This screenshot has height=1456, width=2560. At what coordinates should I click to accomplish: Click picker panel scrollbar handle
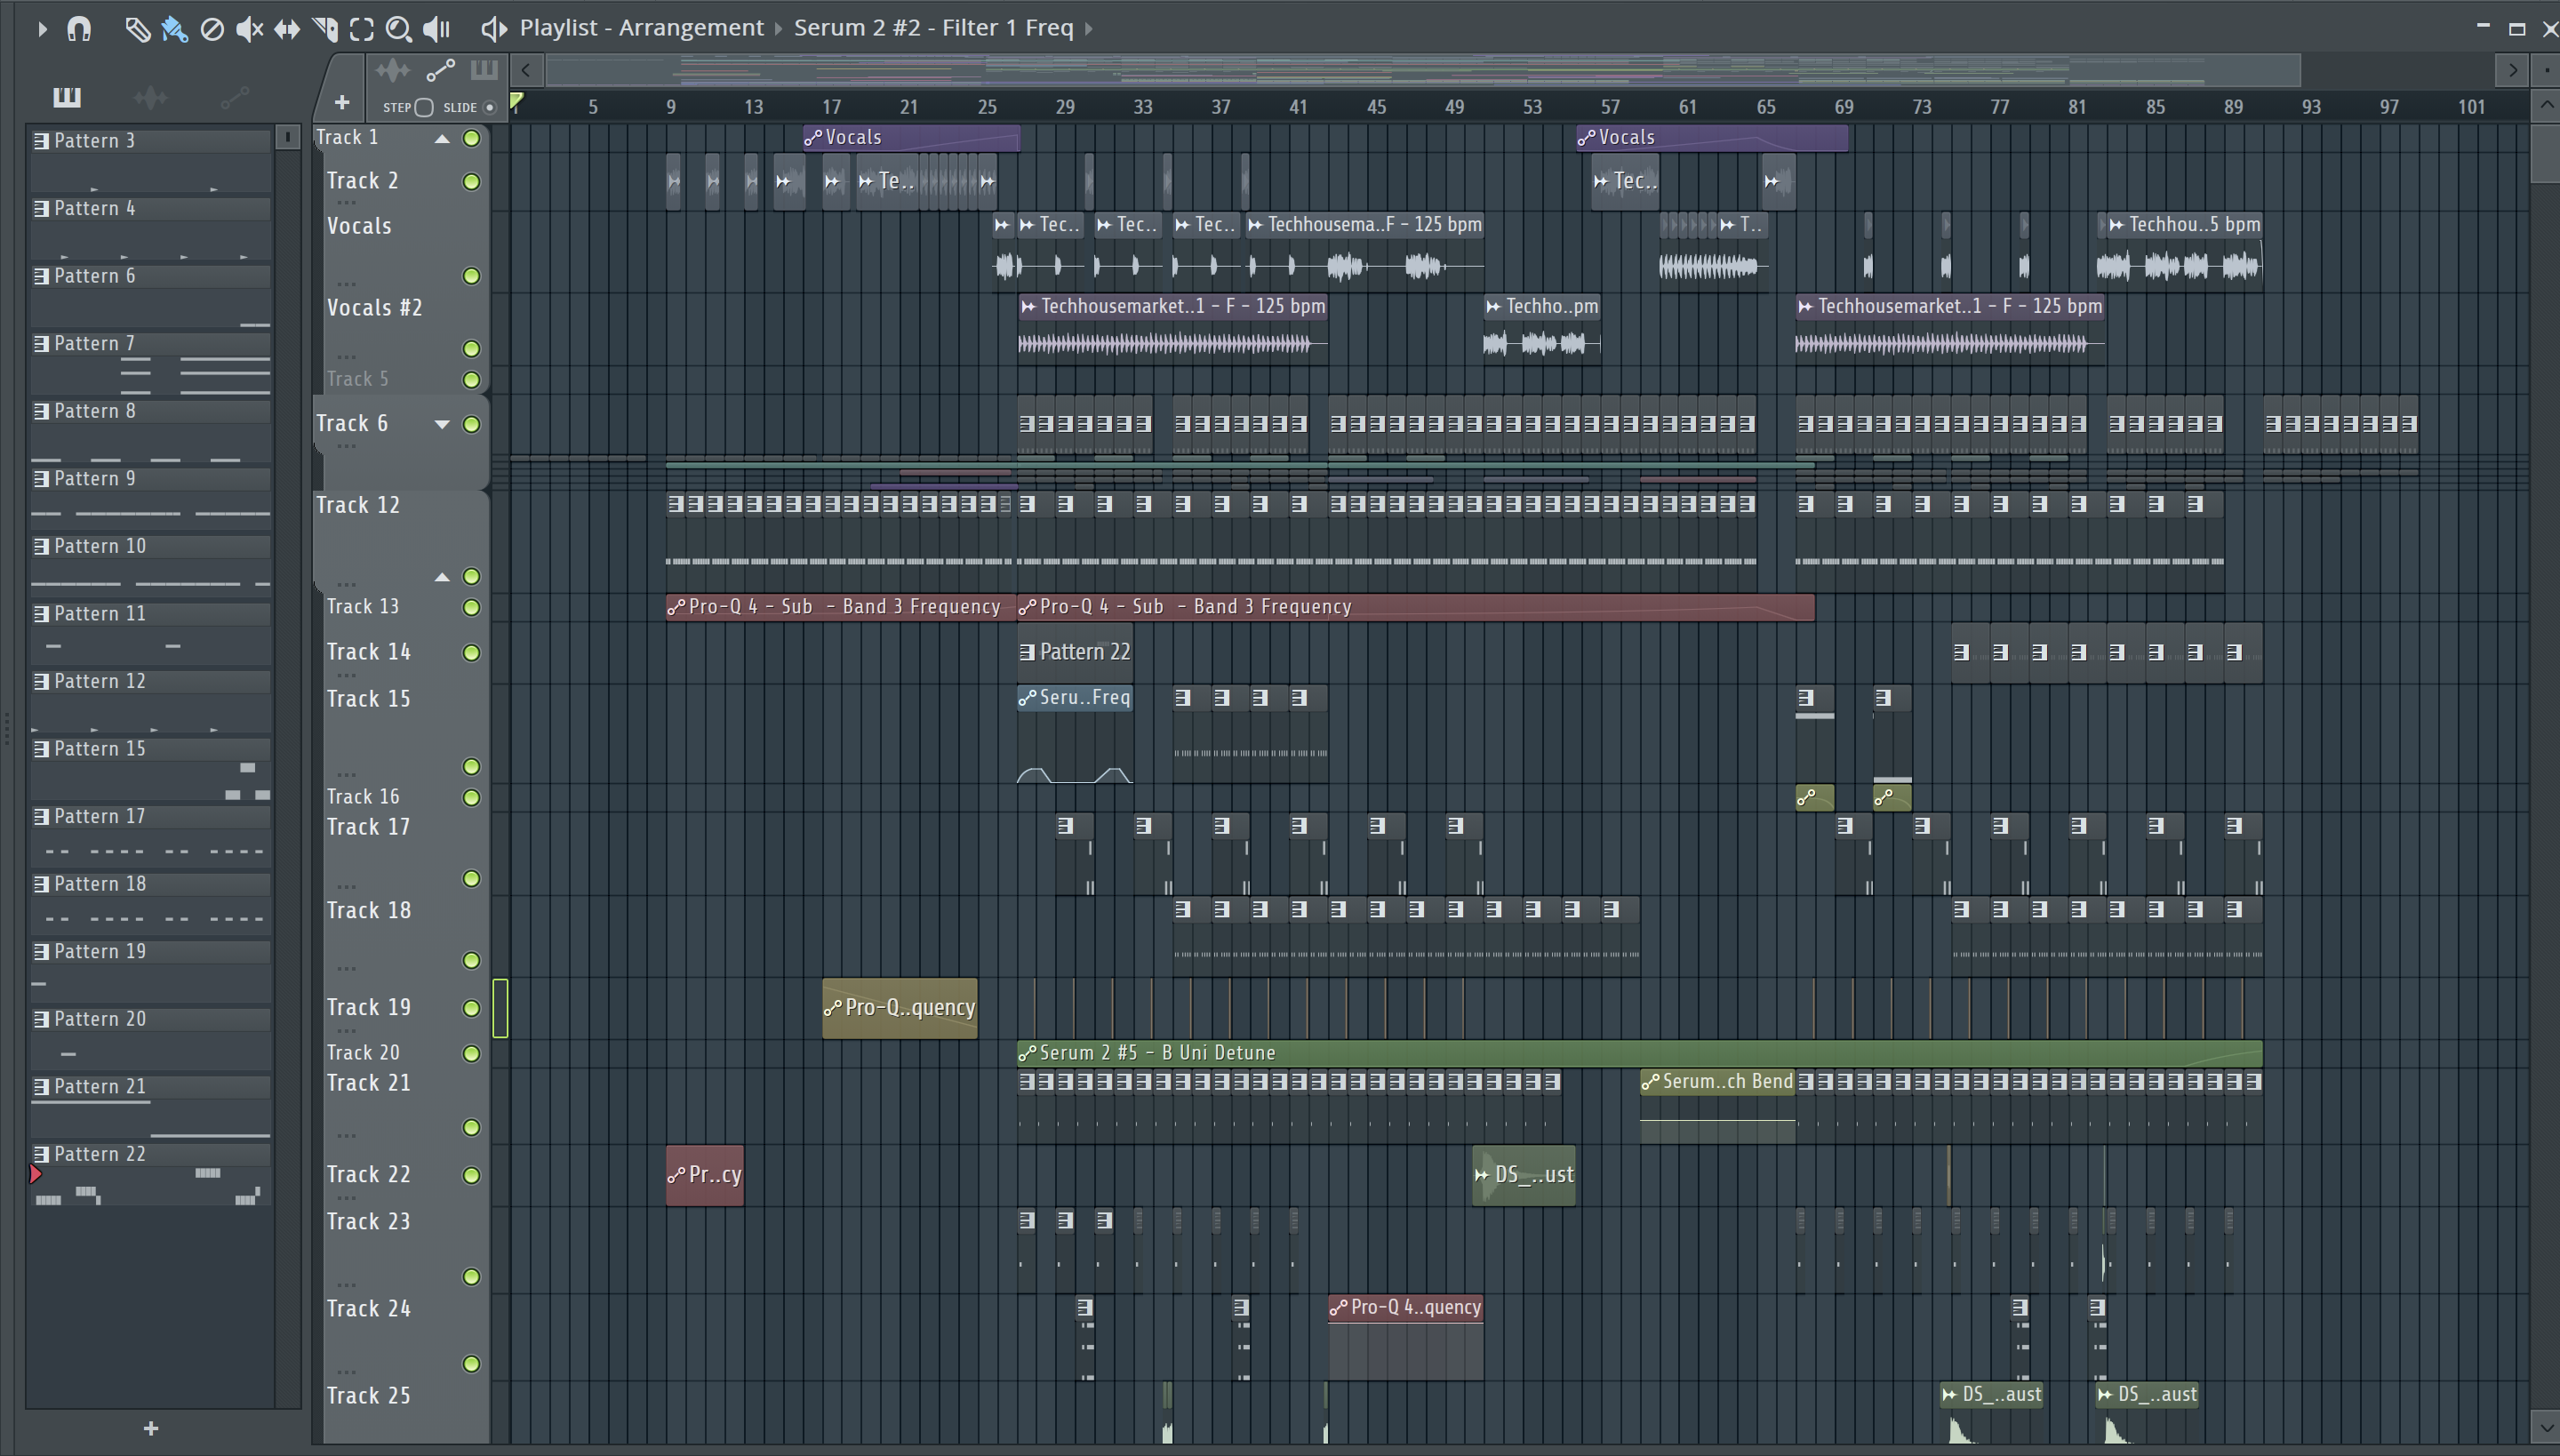coord(287,137)
